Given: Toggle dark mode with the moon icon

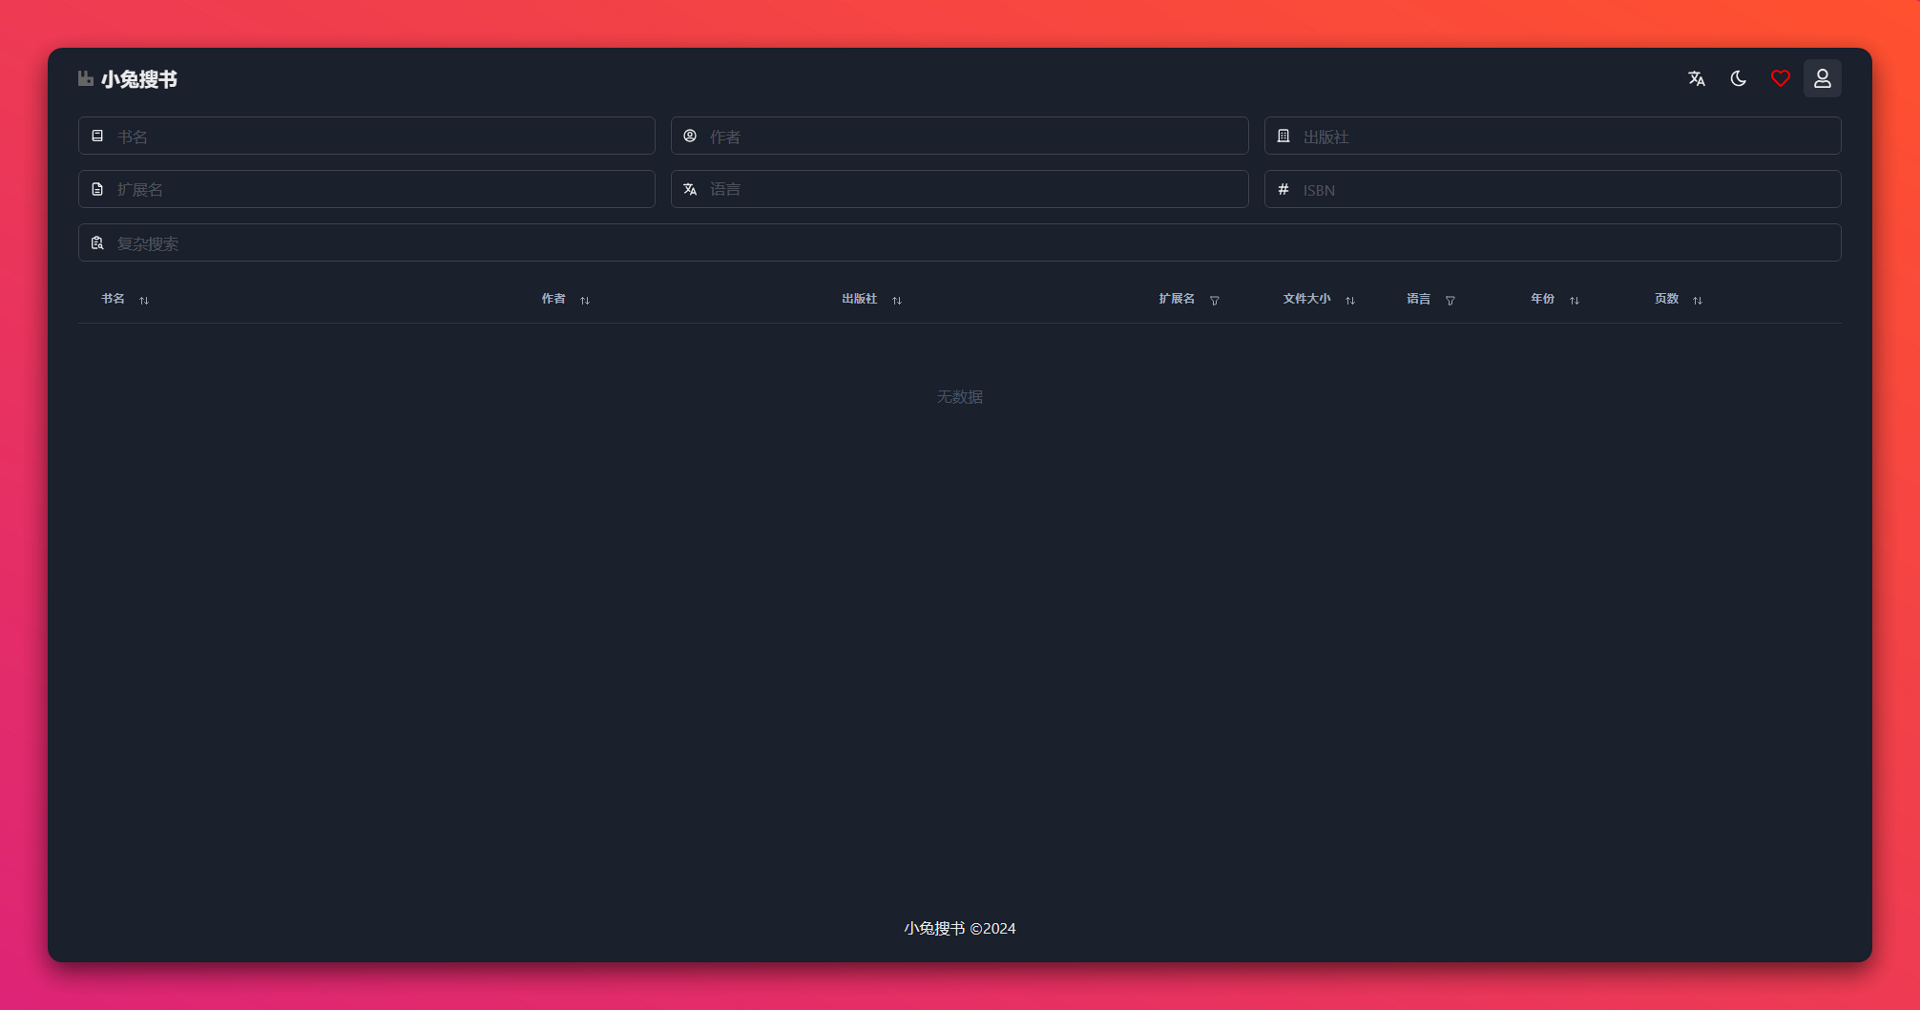Looking at the screenshot, I should click(x=1738, y=79).
